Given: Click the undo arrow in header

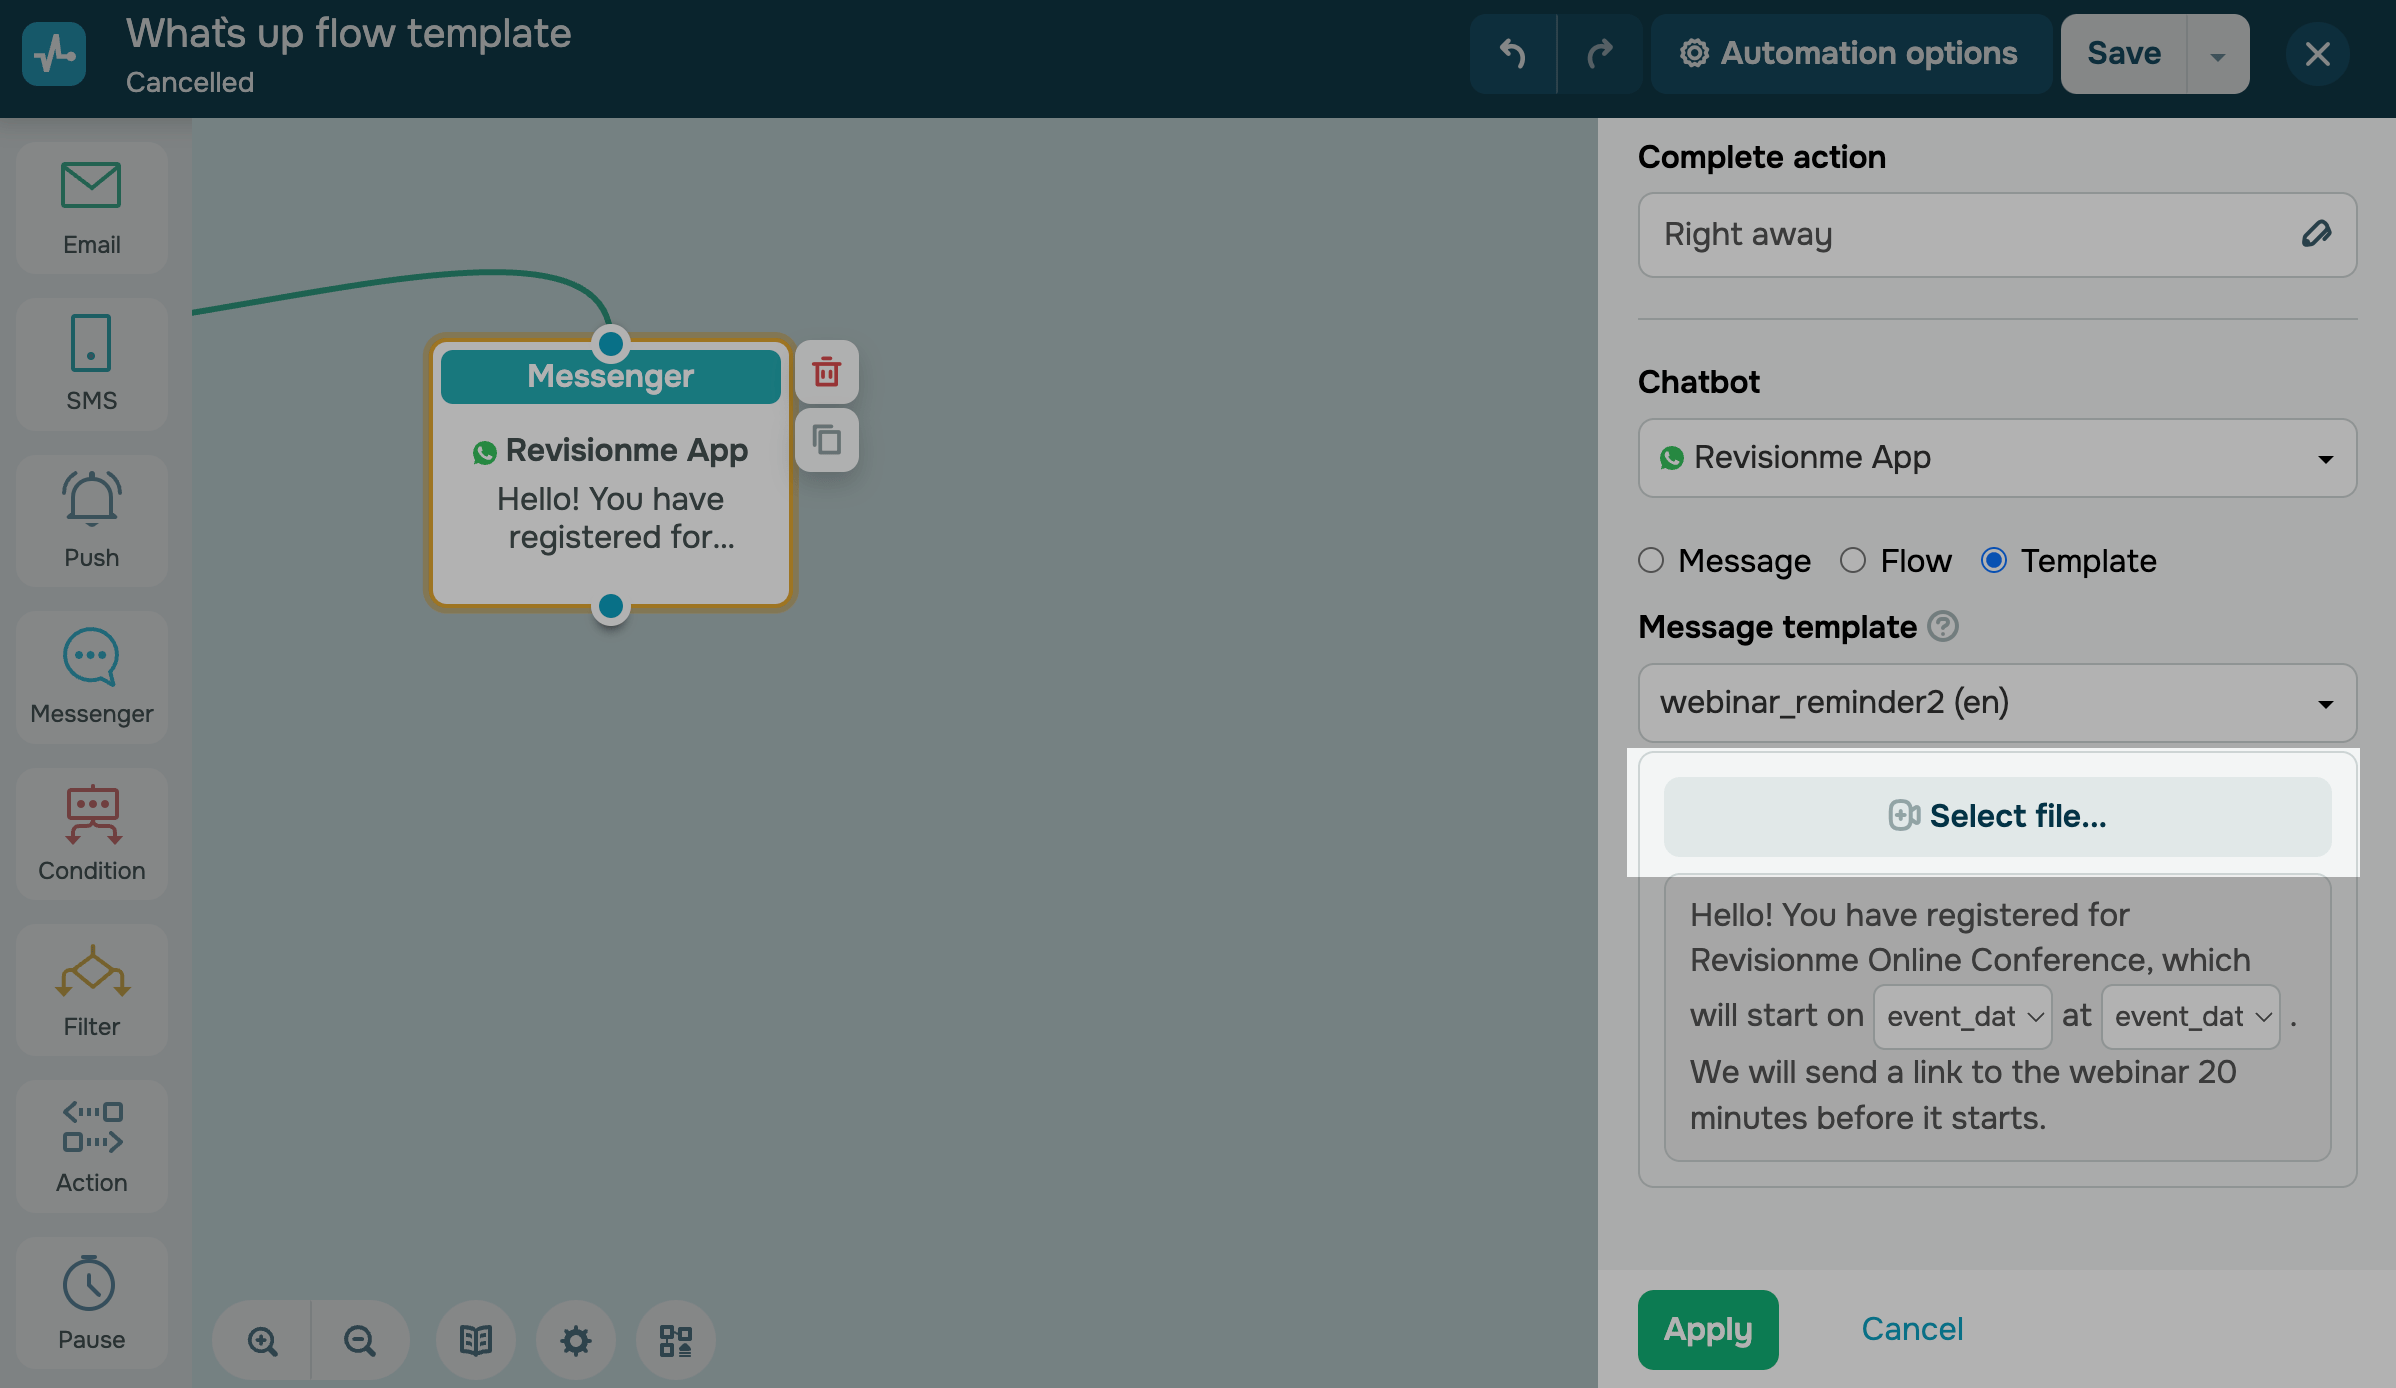Looking at the screenshot, I should [1513, 54].
